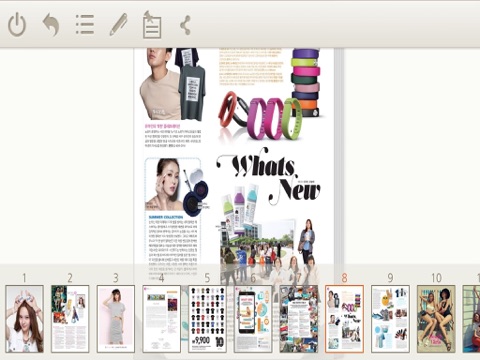480x360 pixels.
Task: Open page 1 thumbnail with girl portrait
Action: 24,319
